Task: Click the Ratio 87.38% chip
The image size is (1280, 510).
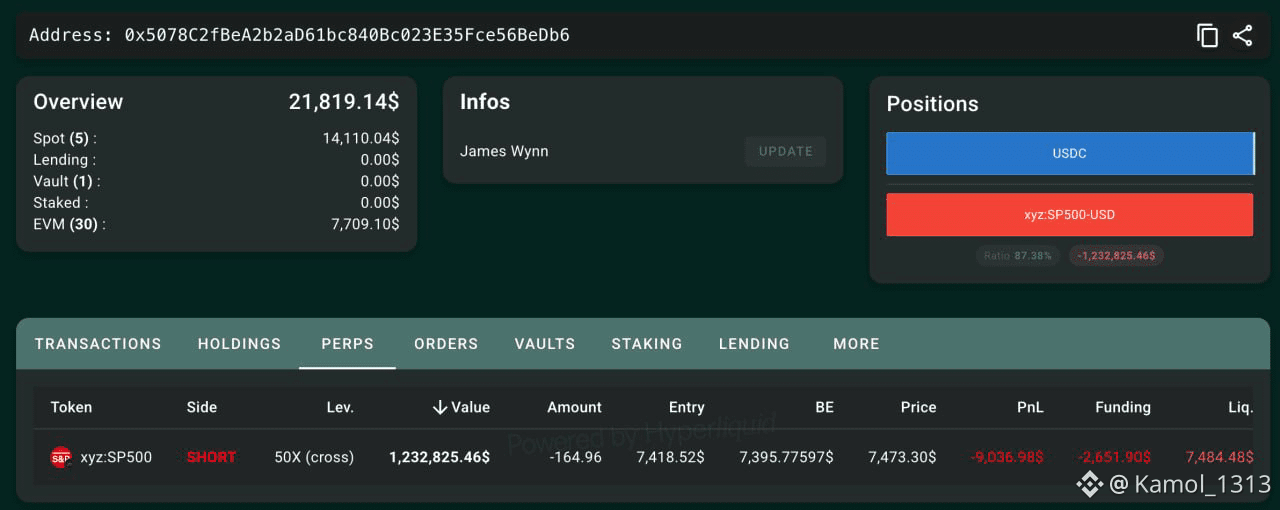Action: coord(1018,256)
